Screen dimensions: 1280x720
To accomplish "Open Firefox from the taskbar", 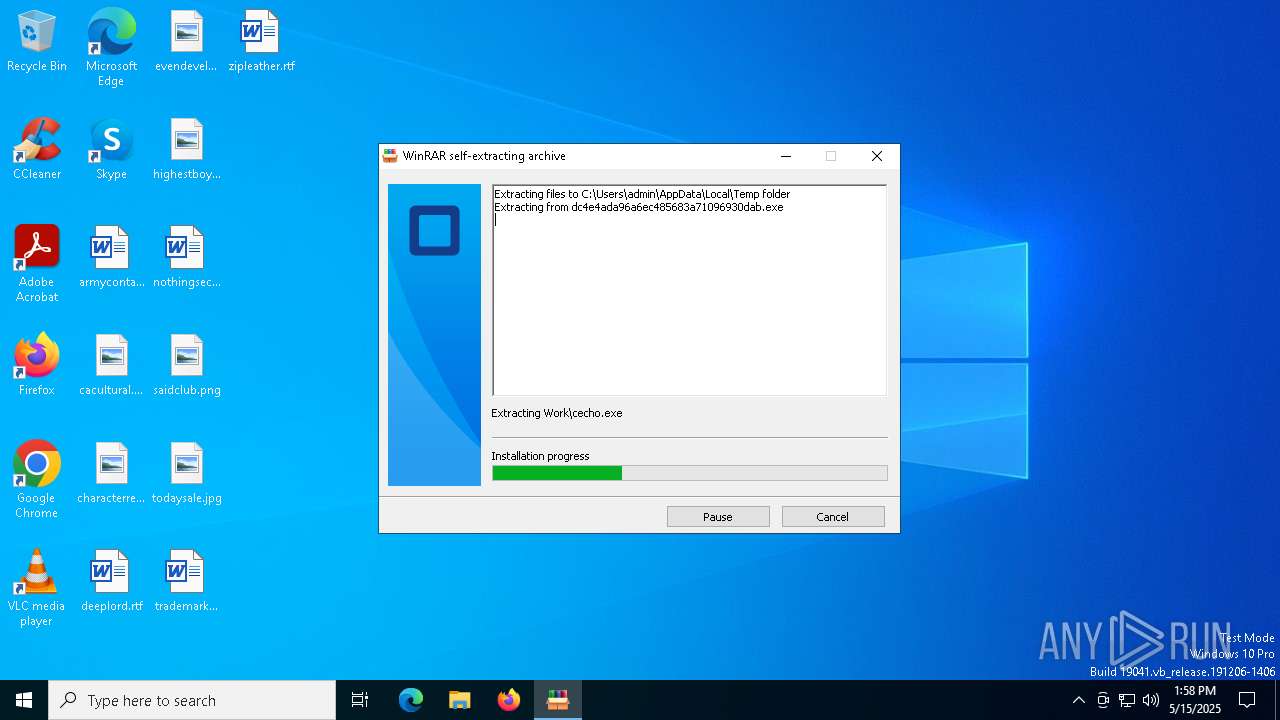I will click(509, 700).
